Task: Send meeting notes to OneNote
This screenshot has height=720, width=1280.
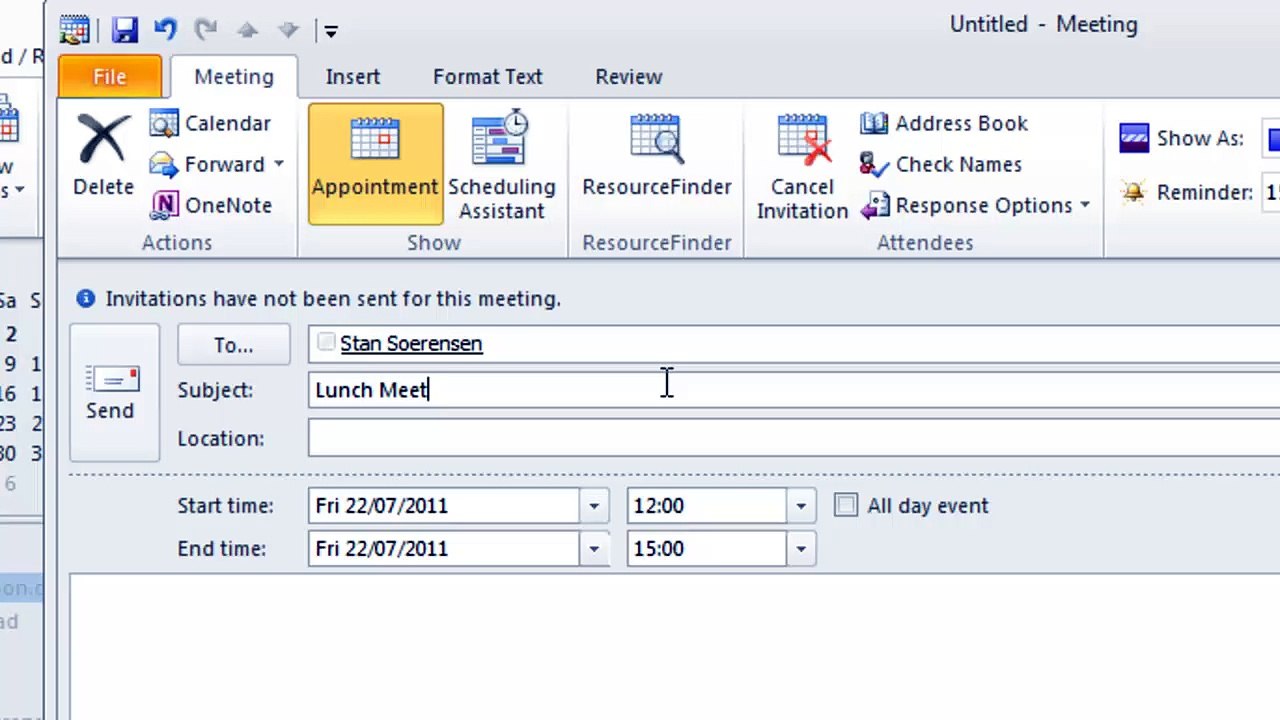Action: pyautogui.click(x=211, y=206)
